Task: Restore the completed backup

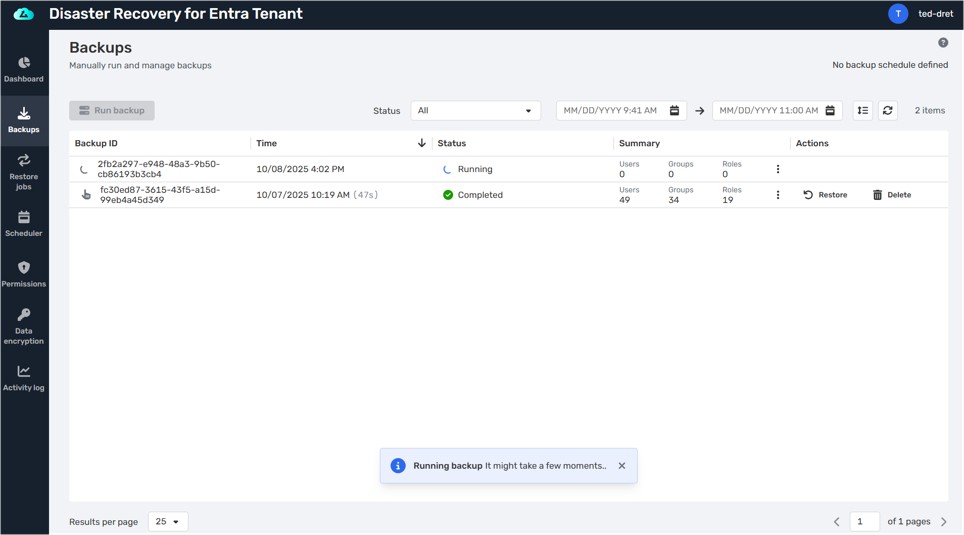Action: pos(825,195)
